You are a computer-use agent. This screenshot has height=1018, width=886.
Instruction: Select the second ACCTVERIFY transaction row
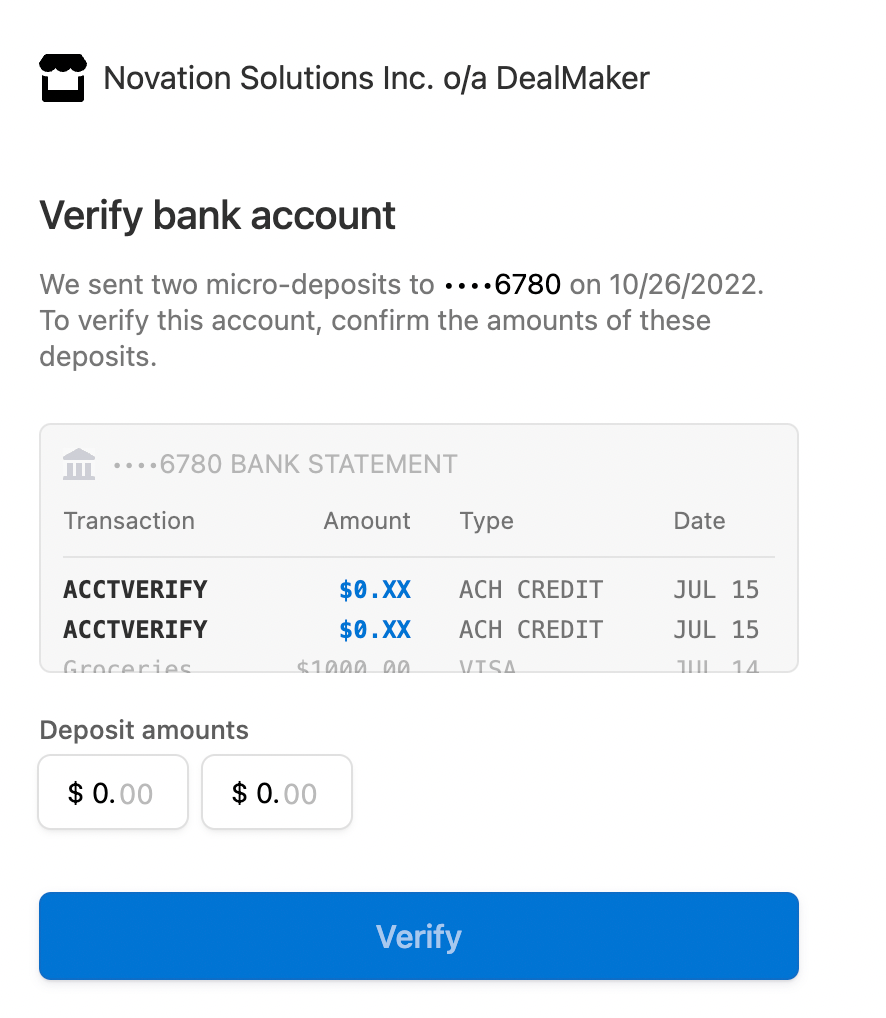click(x=135, y=629)
